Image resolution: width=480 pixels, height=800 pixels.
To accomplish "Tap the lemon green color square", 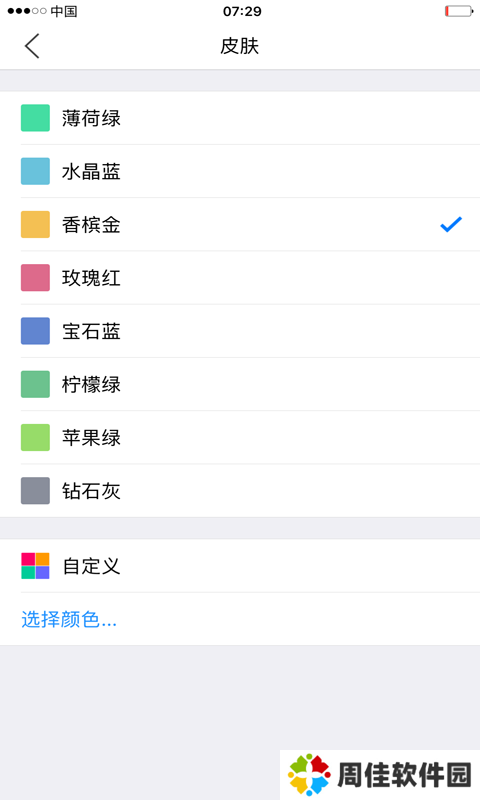I will click(x=35, y=384).
